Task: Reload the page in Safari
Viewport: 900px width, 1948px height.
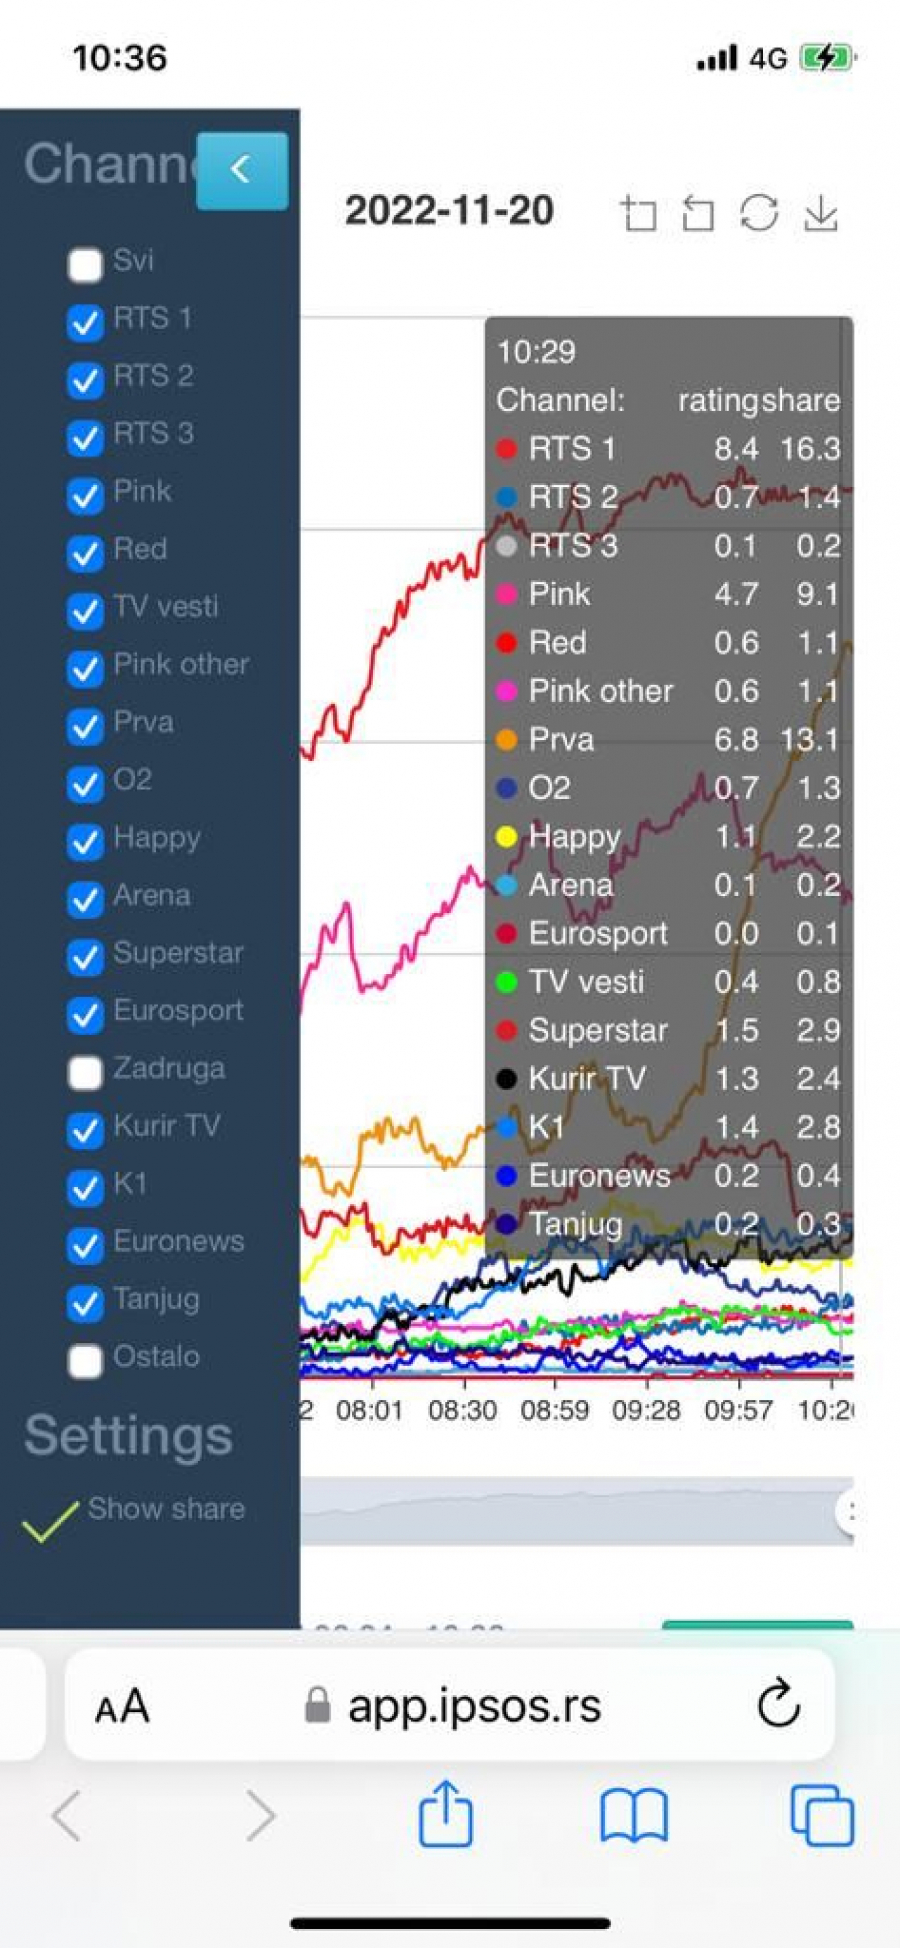Action: pos(778,1705)
